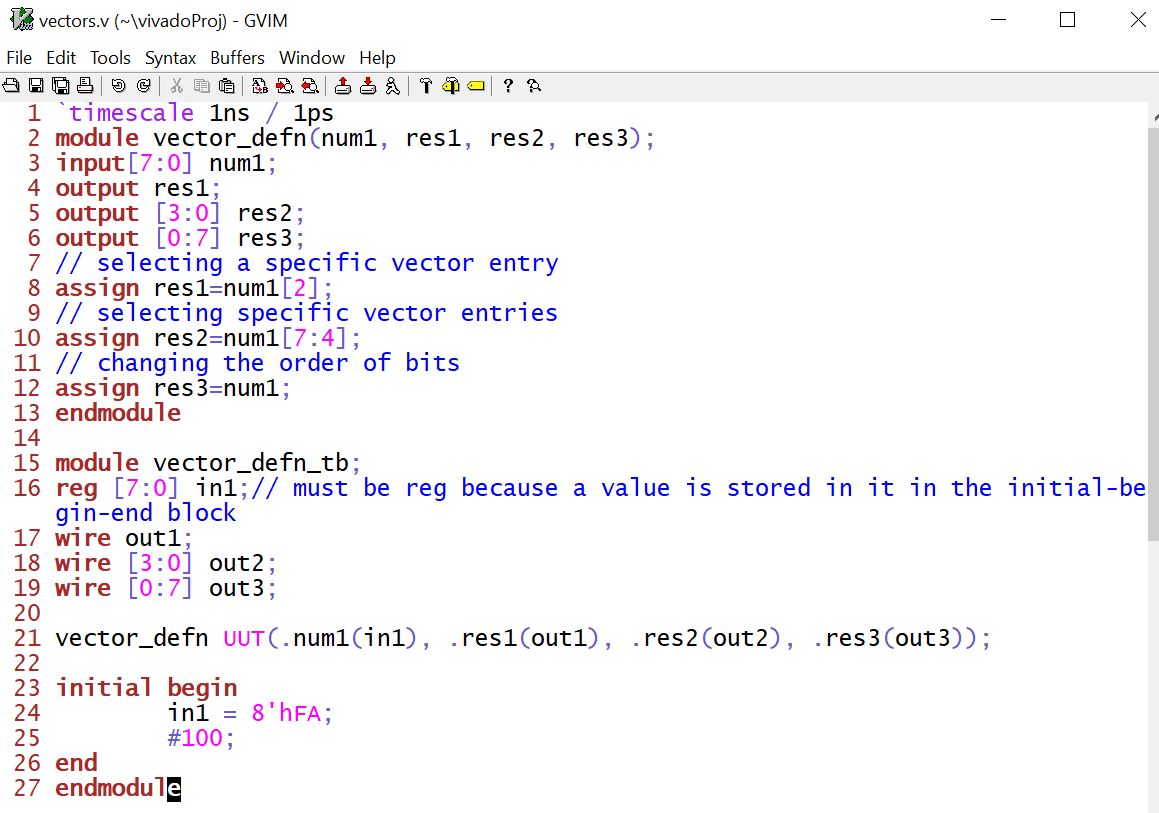Click the Open file toolbar icon

[11, 86]
